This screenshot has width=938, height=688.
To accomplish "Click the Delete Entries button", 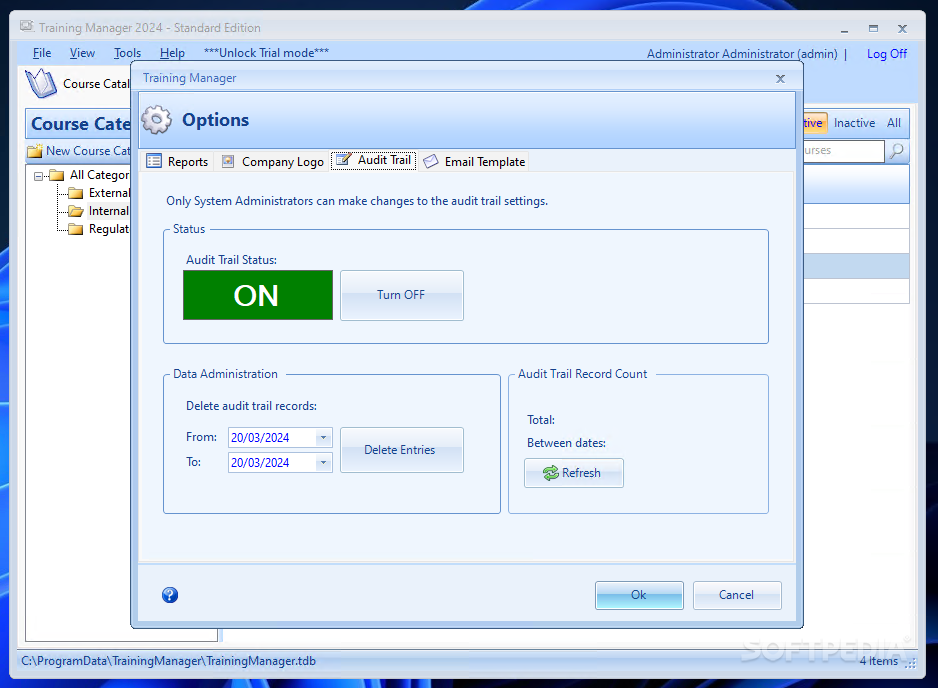I will (x=401, y=450).
